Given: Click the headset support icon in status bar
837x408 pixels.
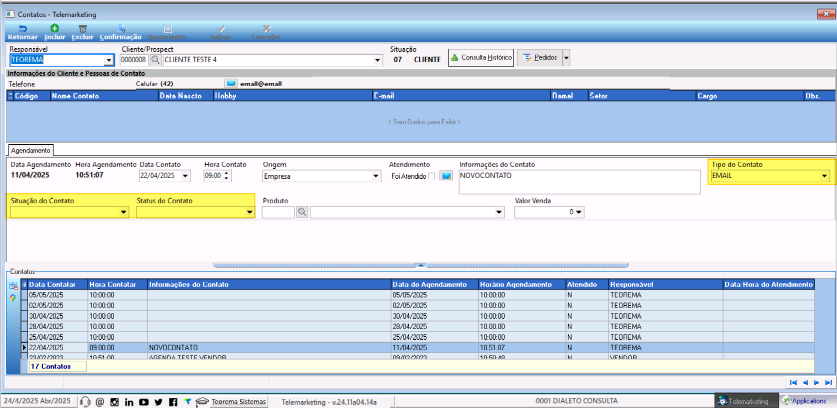Looking at the screenshot, I should [x=85, y=402].
